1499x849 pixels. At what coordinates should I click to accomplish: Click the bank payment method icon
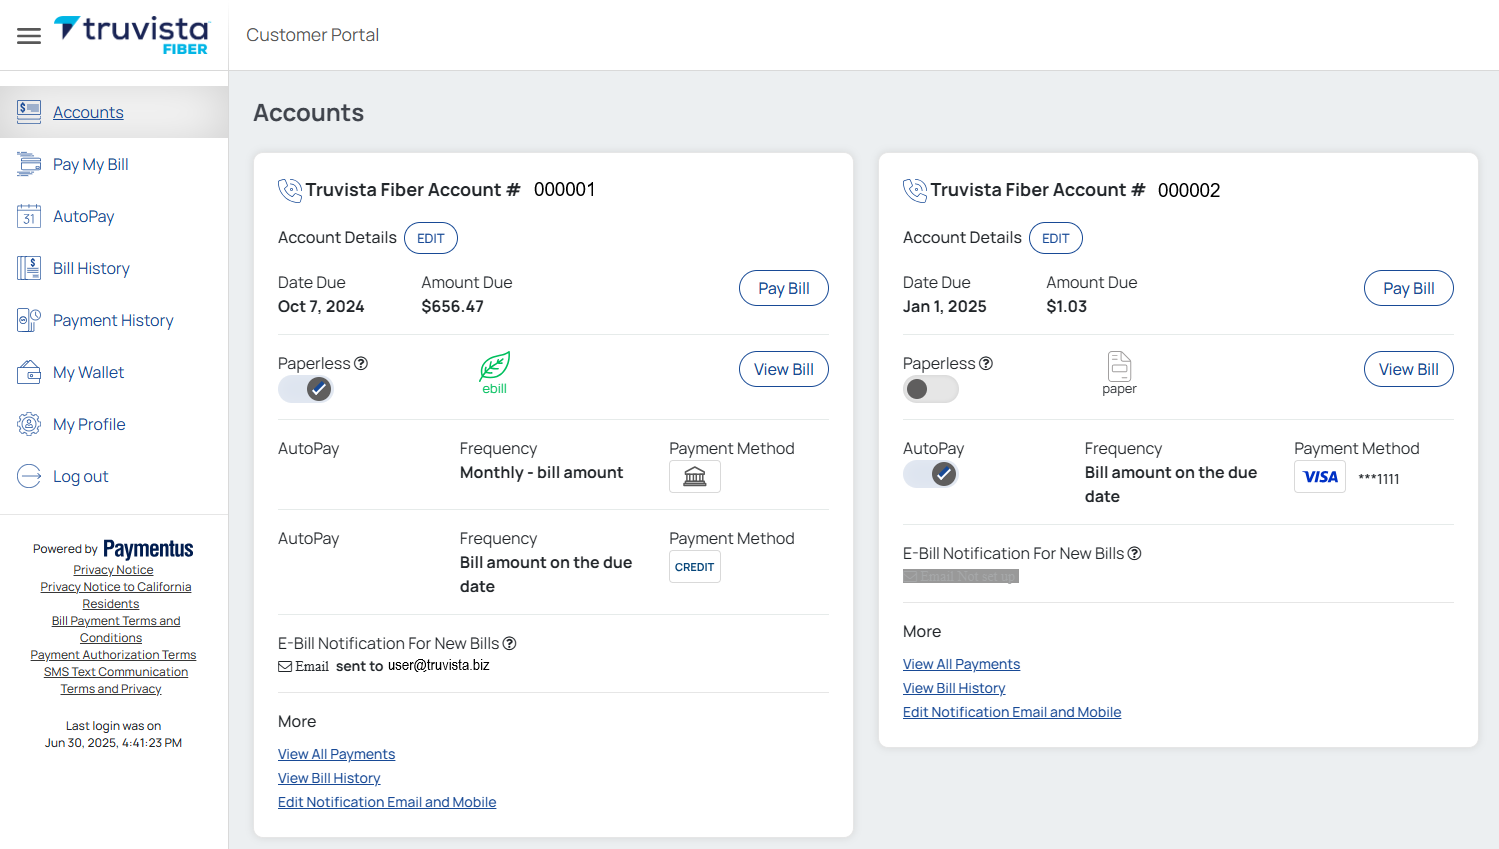coord(694,477)
